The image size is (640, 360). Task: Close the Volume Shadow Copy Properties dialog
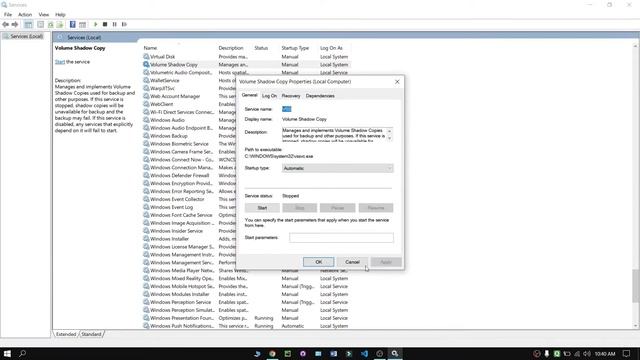click(397, 82)
